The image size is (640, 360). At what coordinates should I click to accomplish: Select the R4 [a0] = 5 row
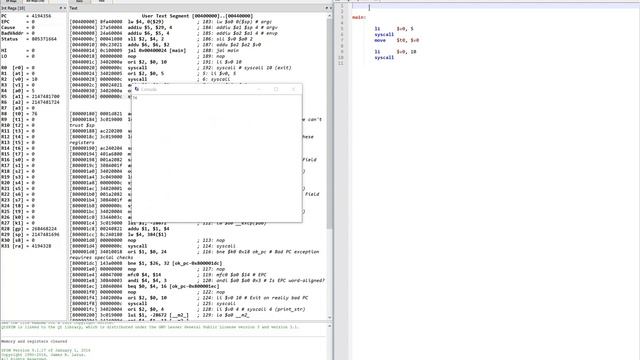point(18,91)
